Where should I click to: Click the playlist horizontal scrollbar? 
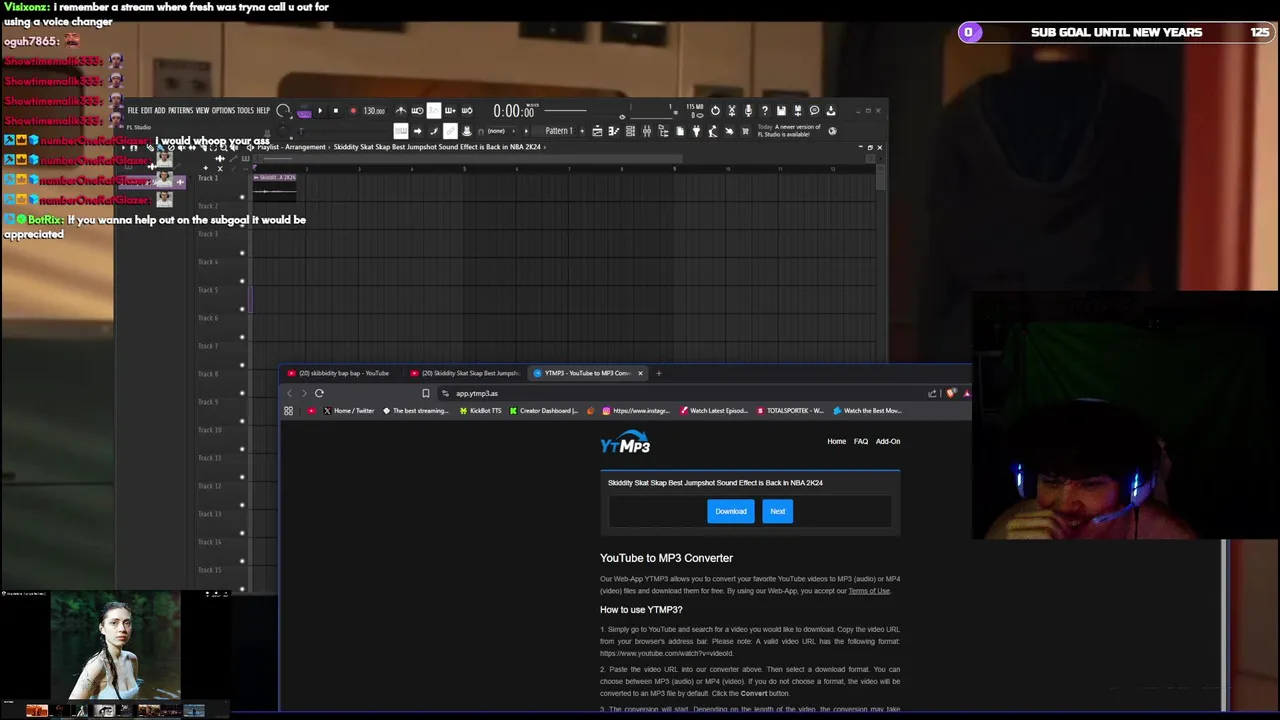470,158
